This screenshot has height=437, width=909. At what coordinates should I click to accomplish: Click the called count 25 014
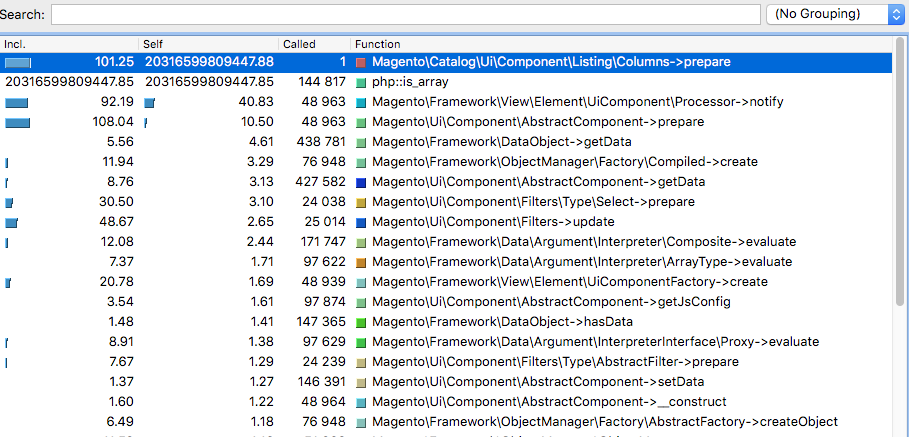(324, 222)
